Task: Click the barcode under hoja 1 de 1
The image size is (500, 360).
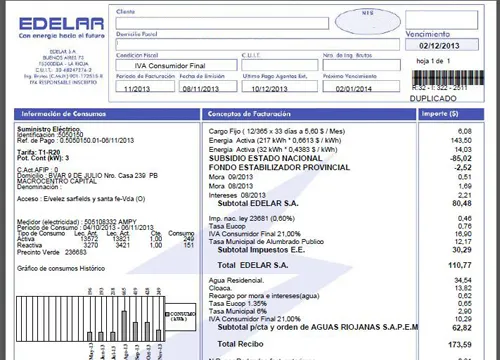Action: (x=448, y=78)
